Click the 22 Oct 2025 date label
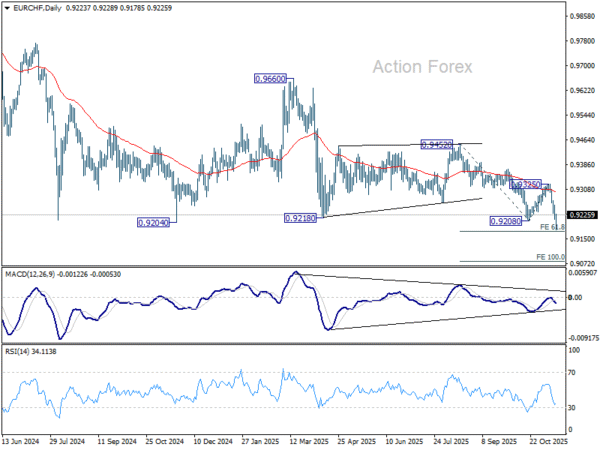The height and width of the screenshot is (450, 600). [x=546, y=440]
